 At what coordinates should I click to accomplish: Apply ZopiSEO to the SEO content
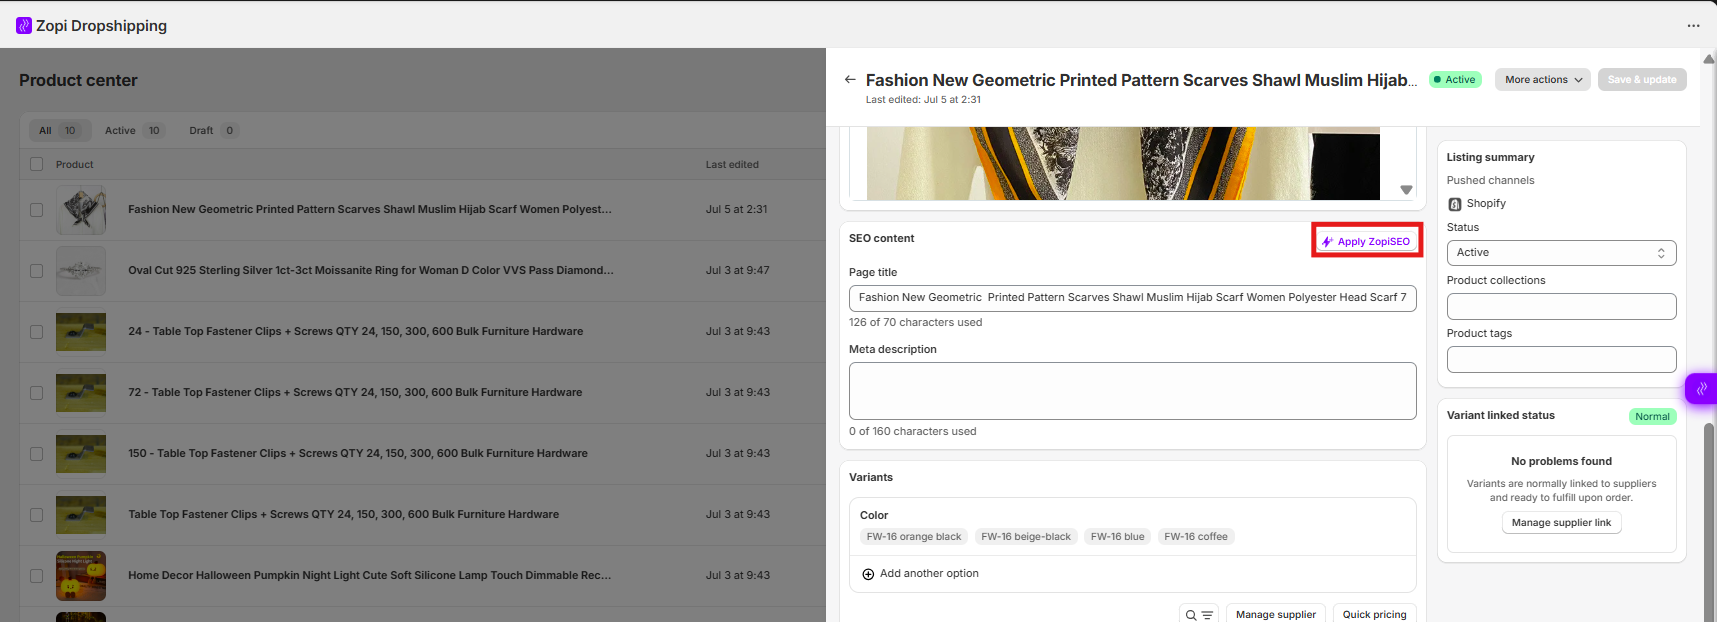1367,241
